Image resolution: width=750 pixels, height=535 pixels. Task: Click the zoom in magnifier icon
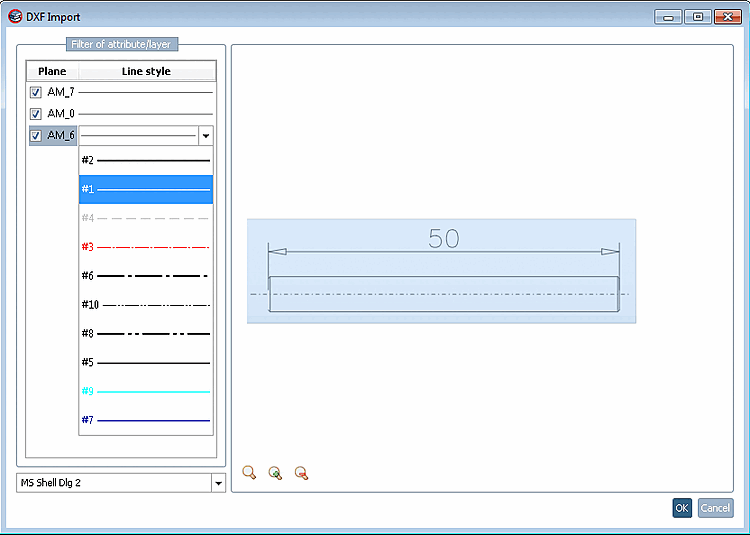click(x=275, y=472)
